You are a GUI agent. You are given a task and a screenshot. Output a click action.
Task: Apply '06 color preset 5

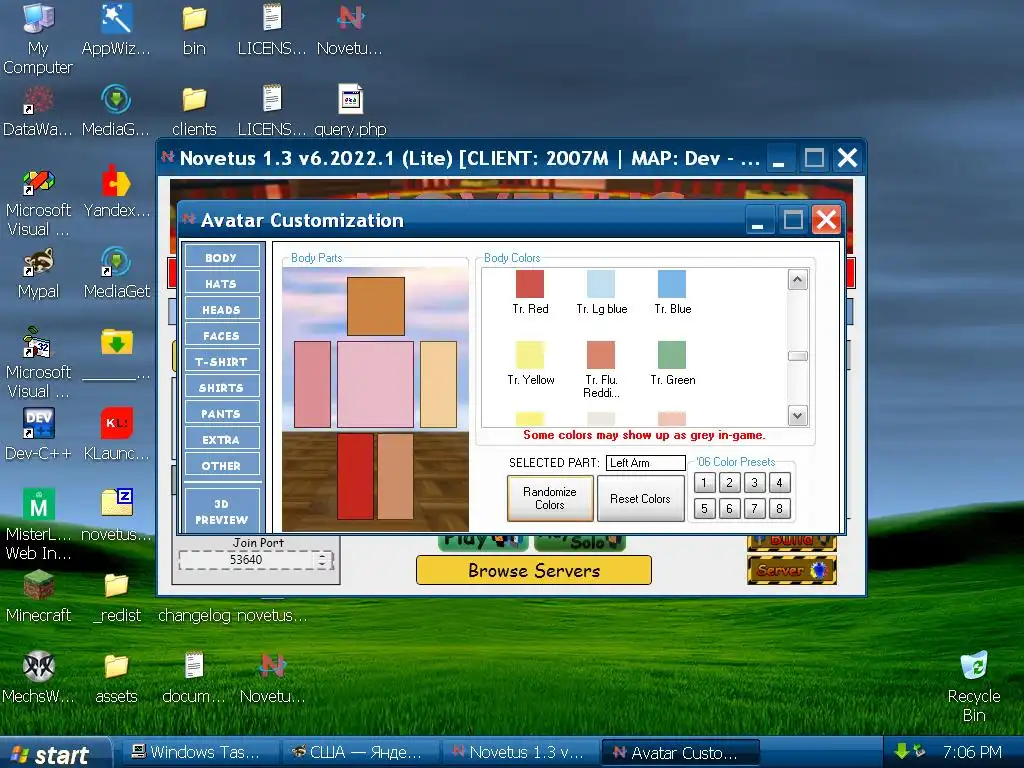pos(704,508)
